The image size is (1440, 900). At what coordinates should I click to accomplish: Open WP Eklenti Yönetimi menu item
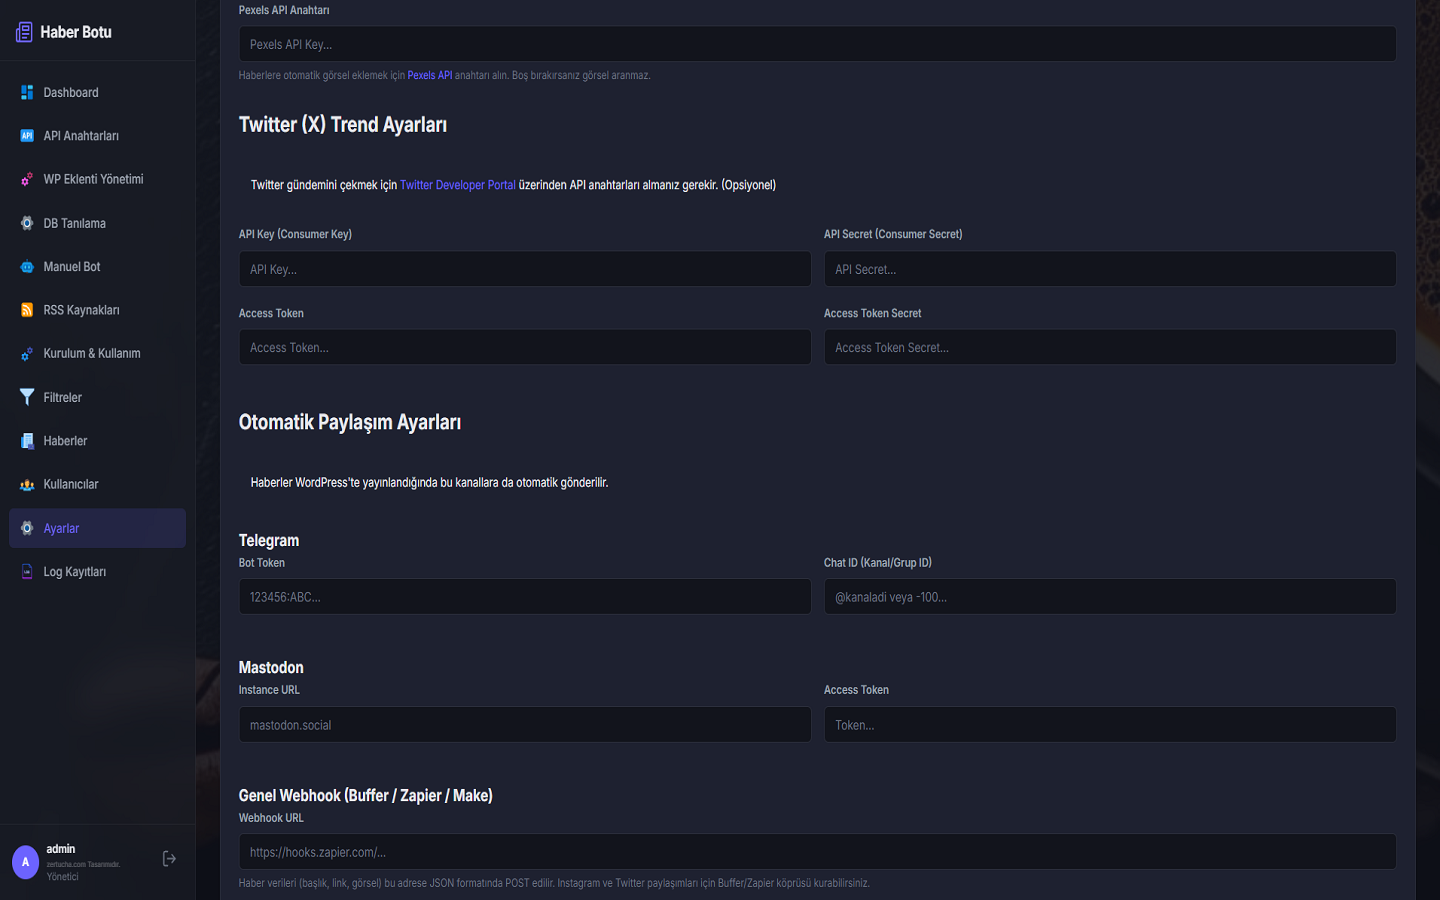tap(93, 179)
